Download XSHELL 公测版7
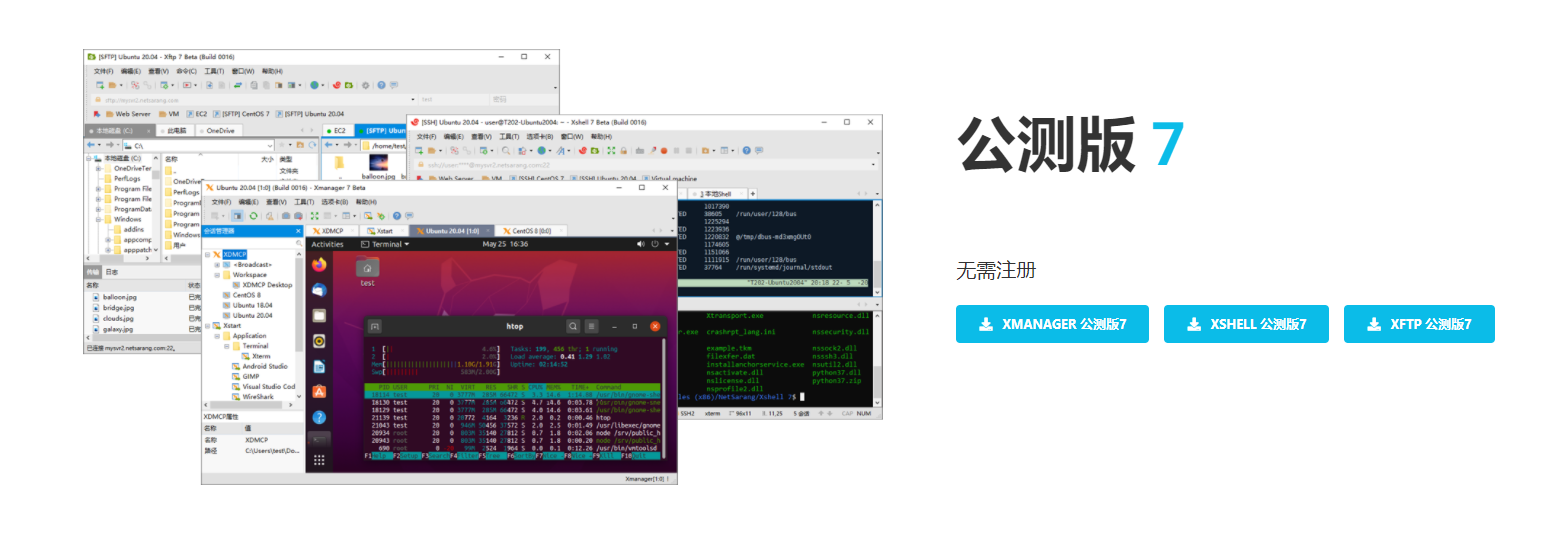The height and width of the screenshot is (543, 1548). tap(1246, 324)
